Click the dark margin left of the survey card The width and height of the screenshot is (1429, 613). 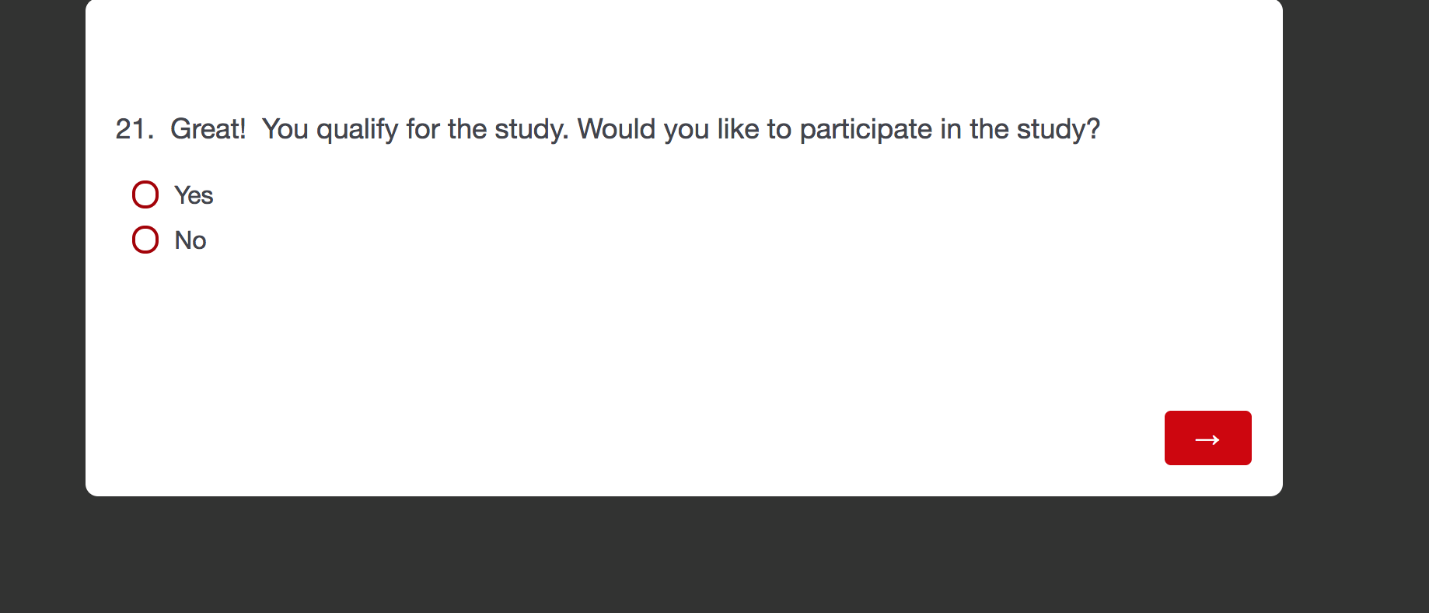click(x=42, y=300)
